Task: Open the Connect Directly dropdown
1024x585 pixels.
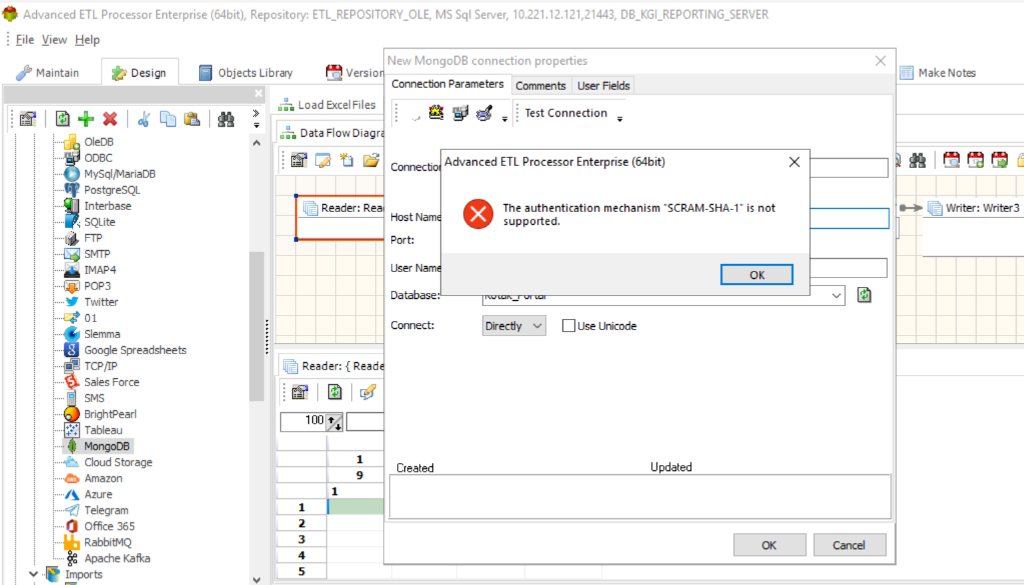Action: coord(514,326)
